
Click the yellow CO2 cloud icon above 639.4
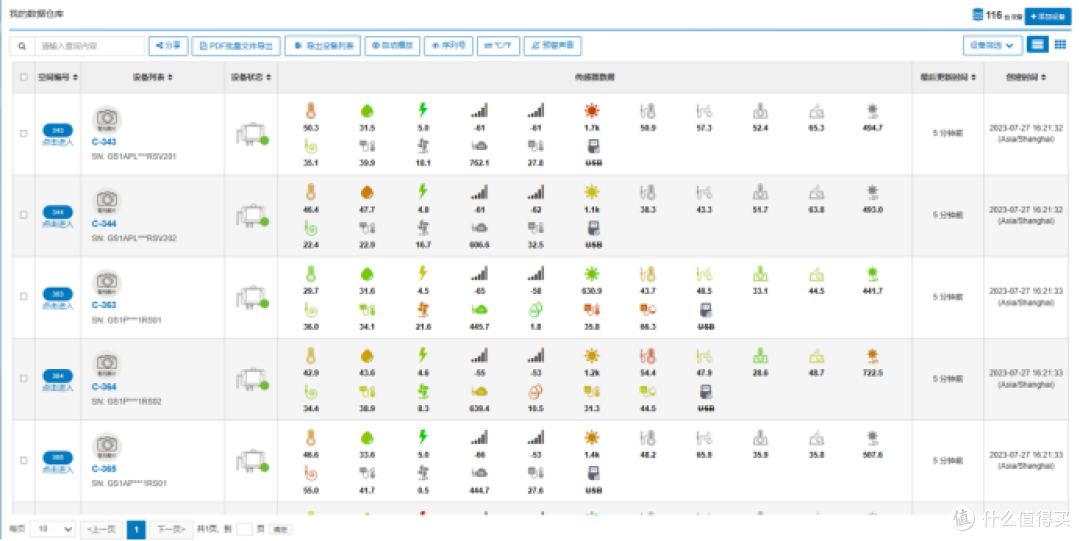click(x=479, y=391)
